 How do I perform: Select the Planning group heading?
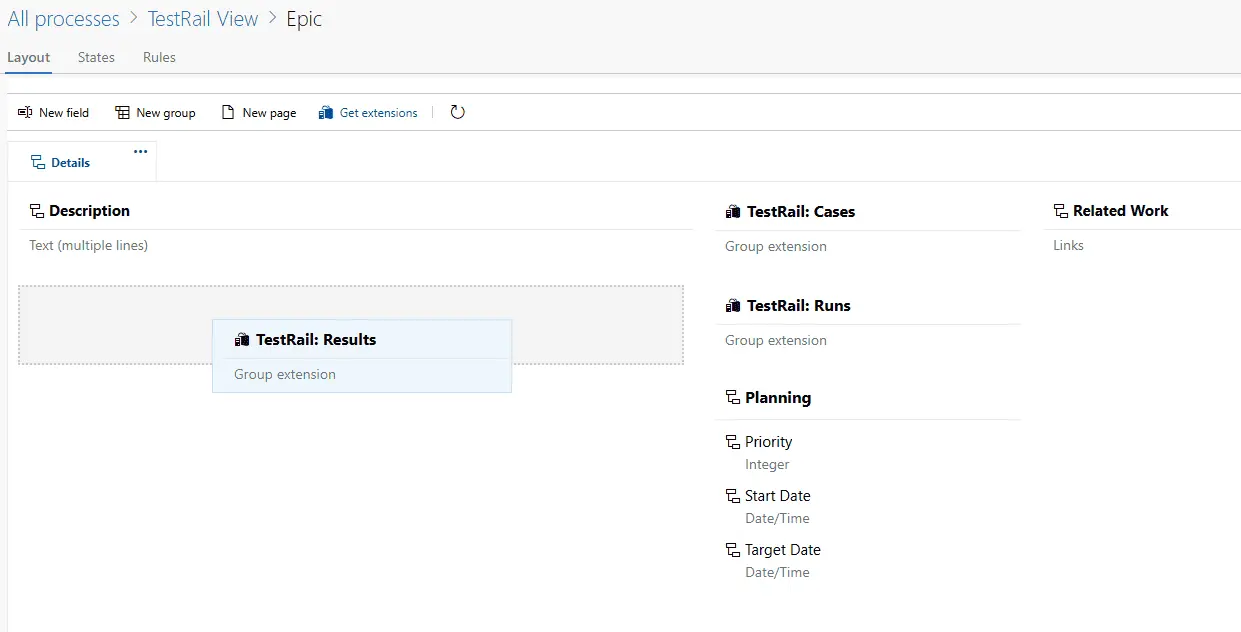[x=778, y=398]
